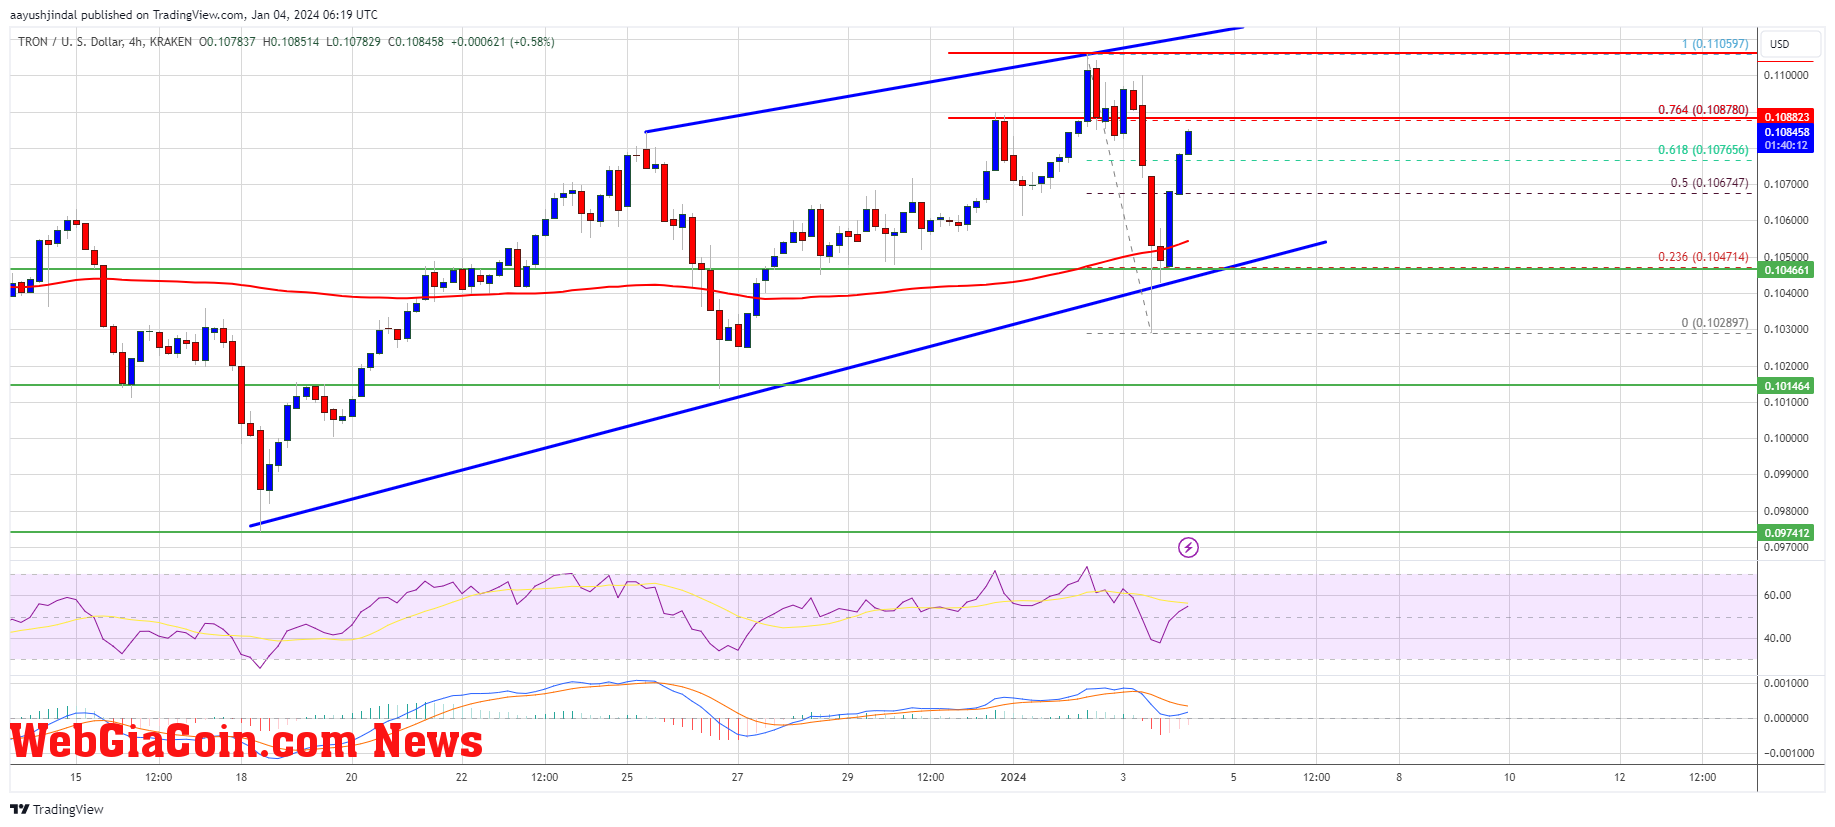Click the blue 0.108458 current price label
This screenshot has height=827, width=1835.
point(1786,132)
